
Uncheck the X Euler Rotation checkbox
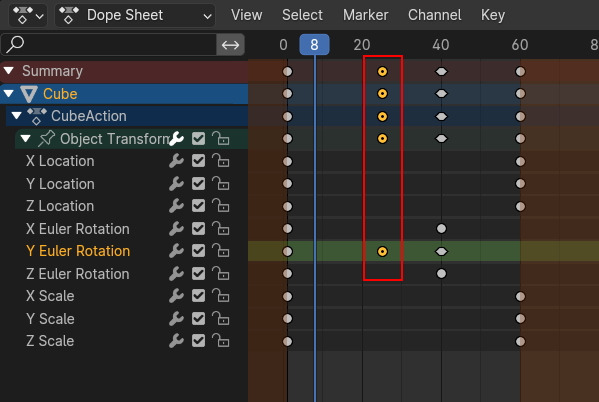[198, 229]
